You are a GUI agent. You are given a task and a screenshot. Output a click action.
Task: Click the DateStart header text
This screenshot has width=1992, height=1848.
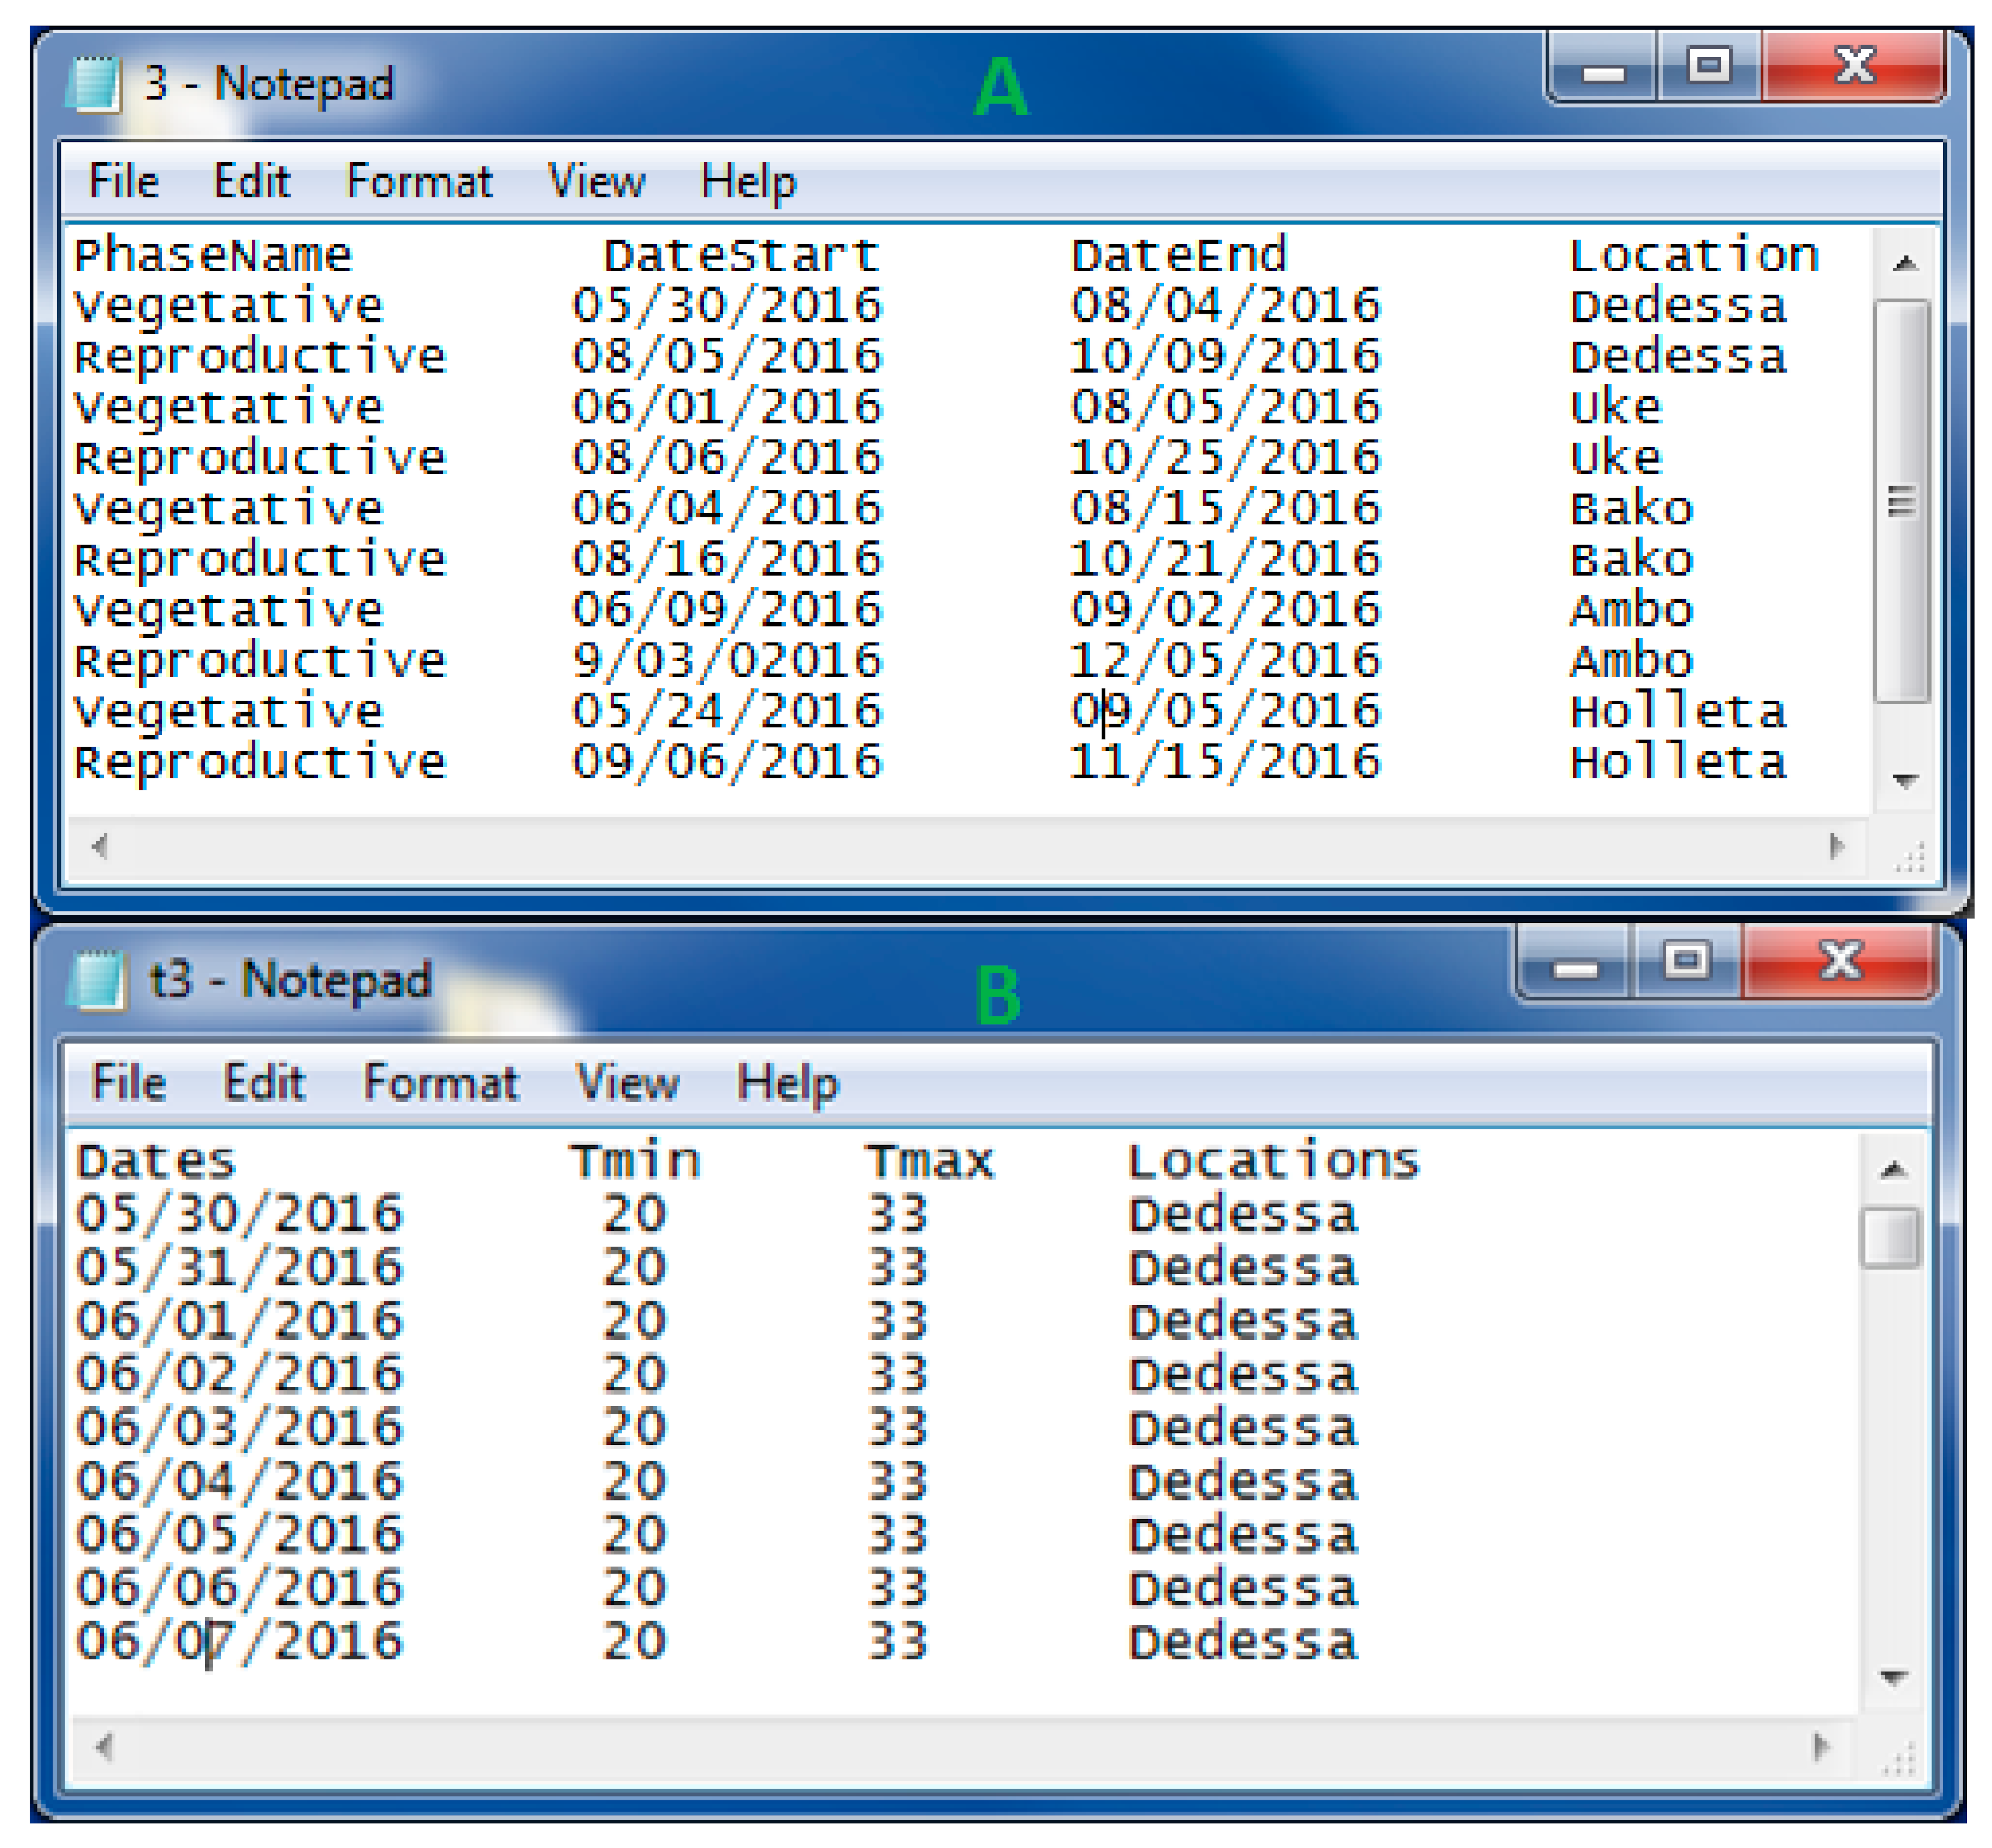coord(742,256)
